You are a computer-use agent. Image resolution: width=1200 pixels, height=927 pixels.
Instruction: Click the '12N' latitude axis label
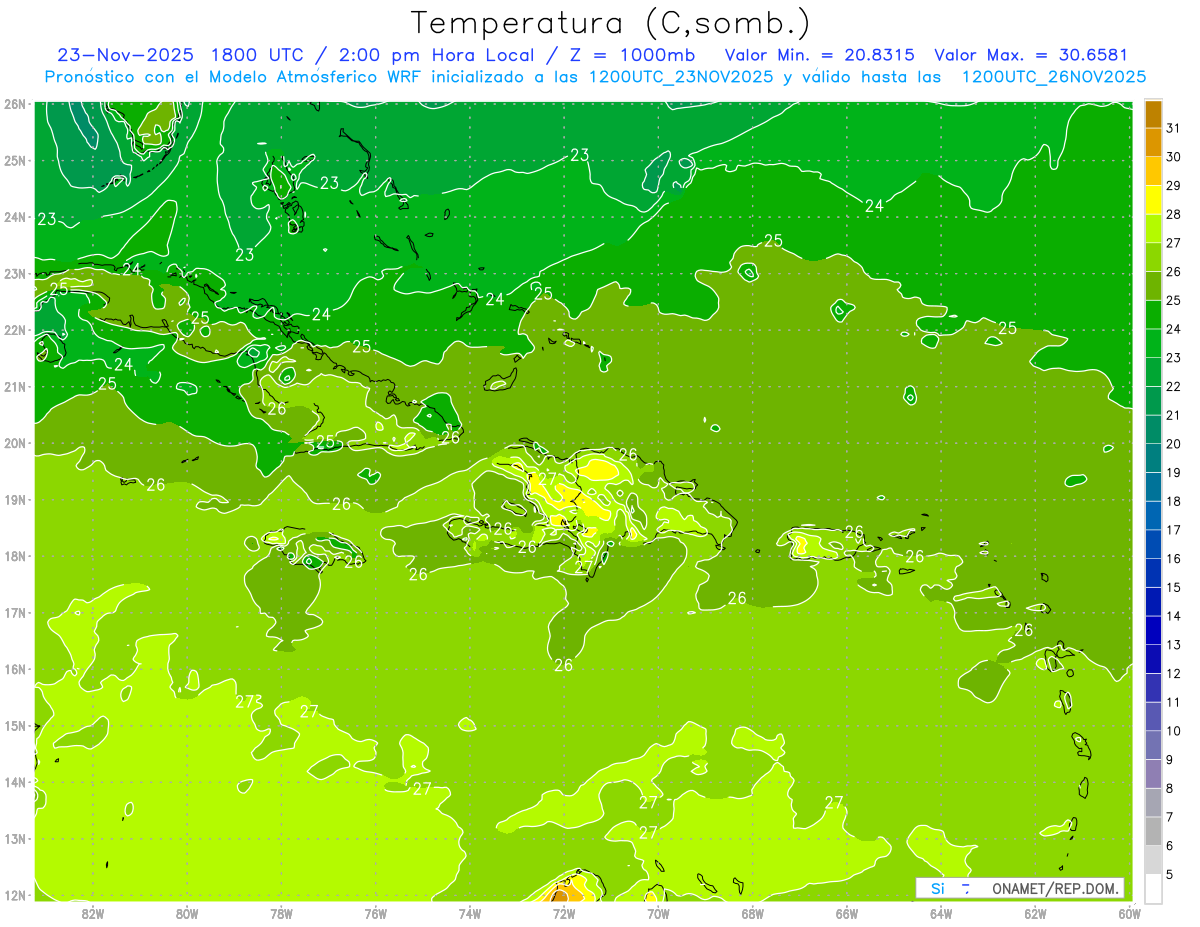coord(15,895)
